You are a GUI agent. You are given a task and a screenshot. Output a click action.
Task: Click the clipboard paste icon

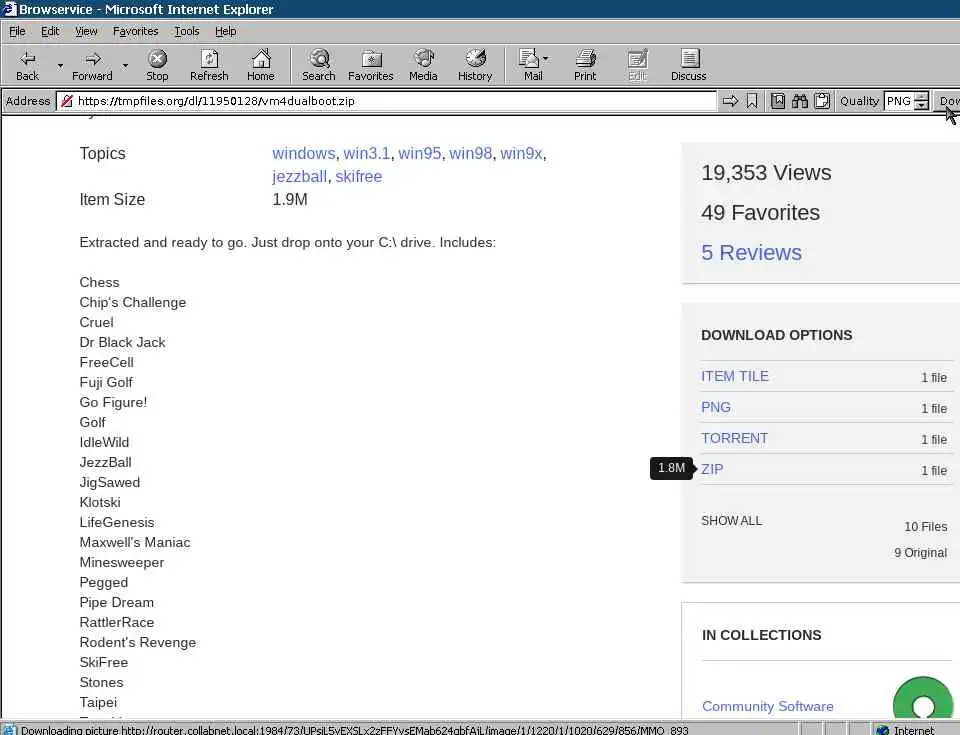click(822, 101)
